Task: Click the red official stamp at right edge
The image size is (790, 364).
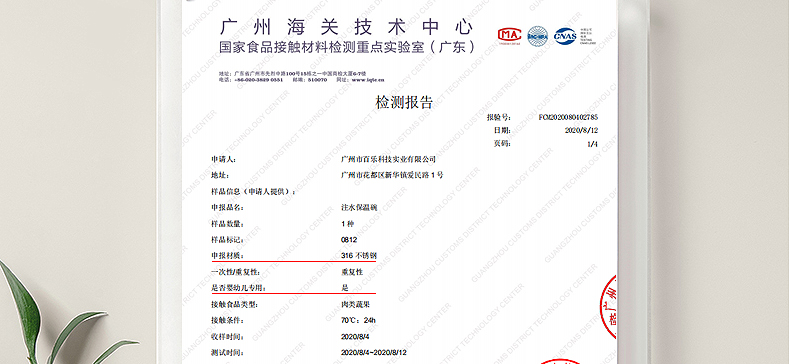Action: [x=609, y=307]
